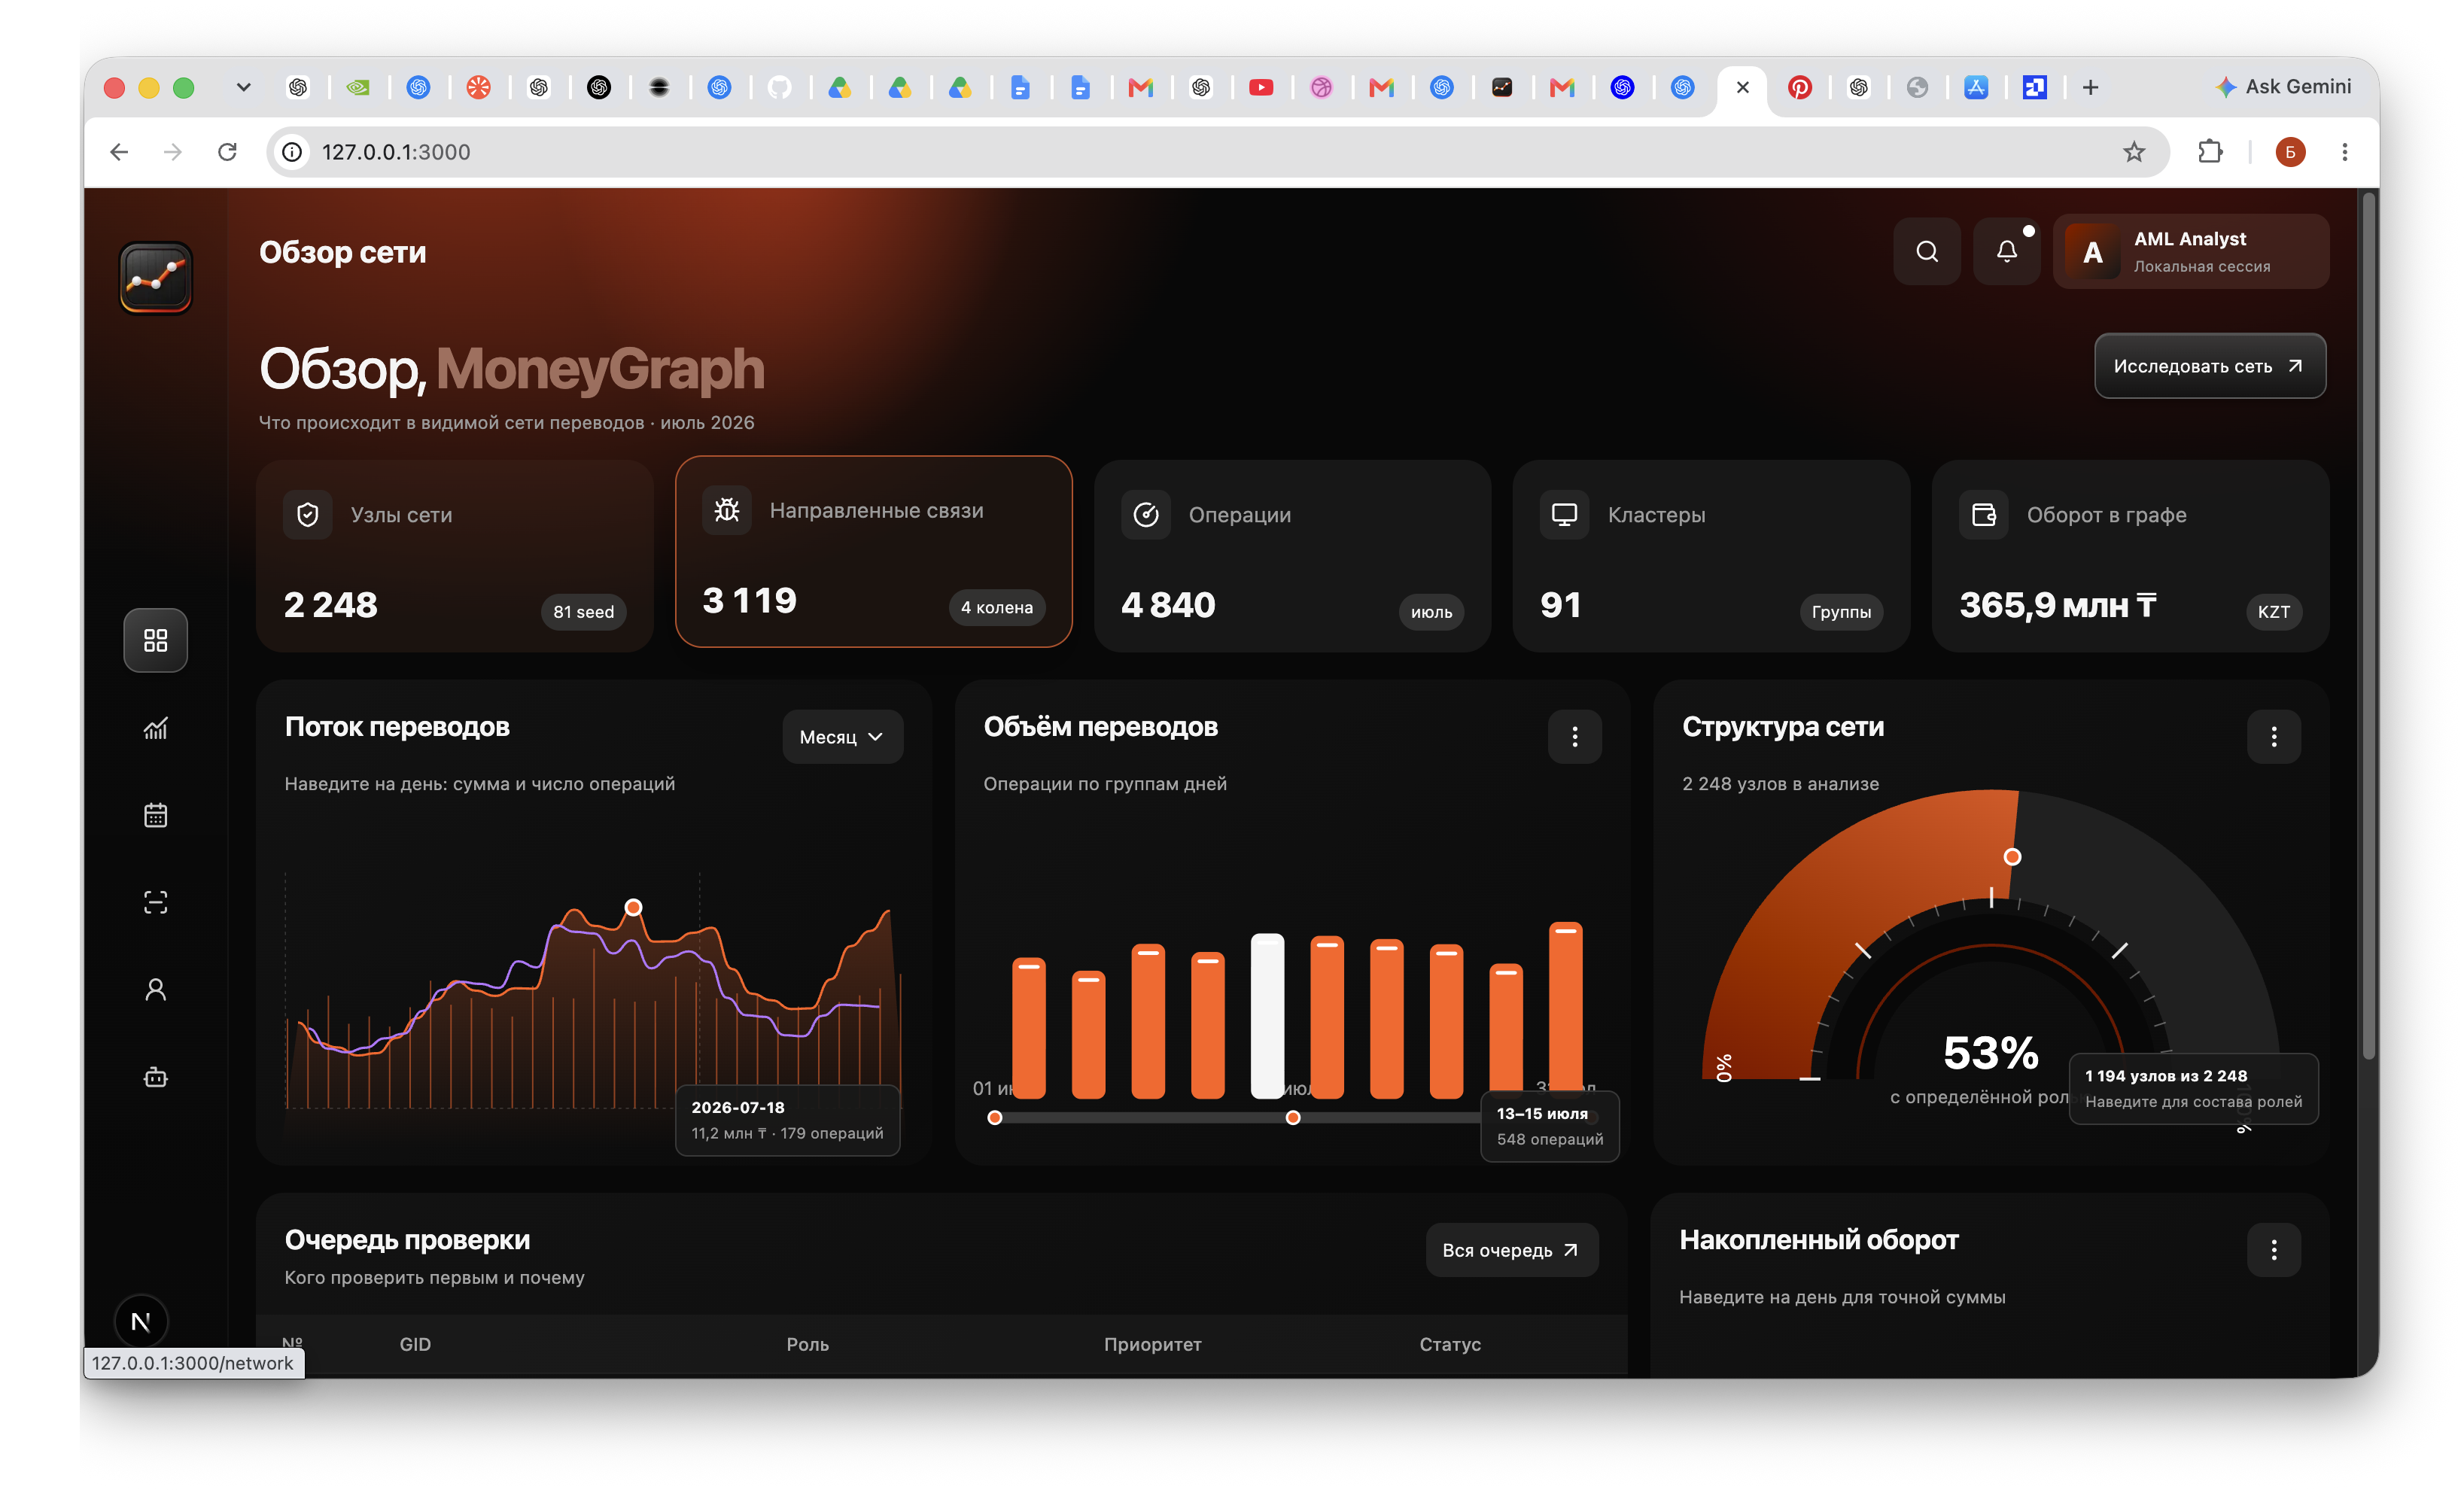The image size is (2464, 1490).
Task: Click the orange marker on structure gauge
Action: (2012, 857)
